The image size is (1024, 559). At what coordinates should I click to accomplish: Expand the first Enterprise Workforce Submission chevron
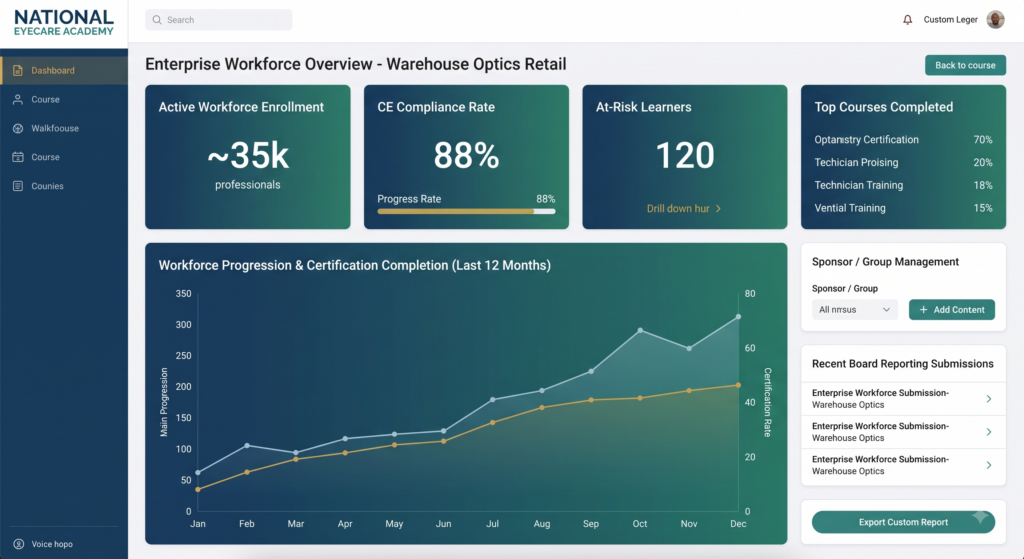(989, 398)
